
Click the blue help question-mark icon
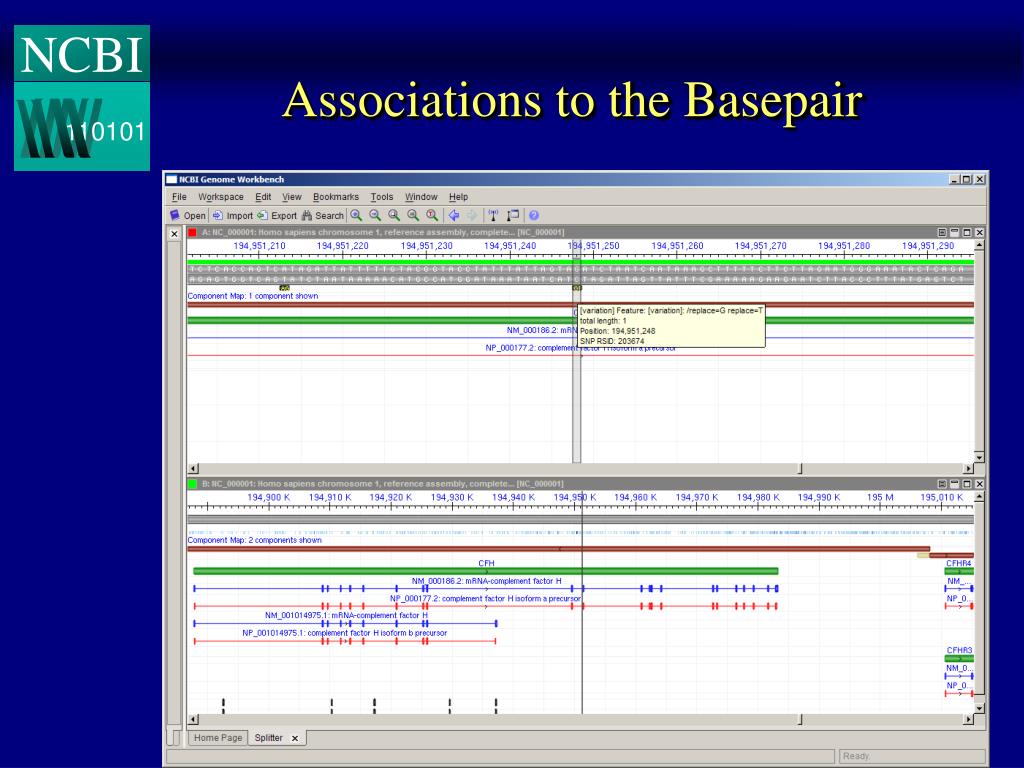[x=534, y=215]
